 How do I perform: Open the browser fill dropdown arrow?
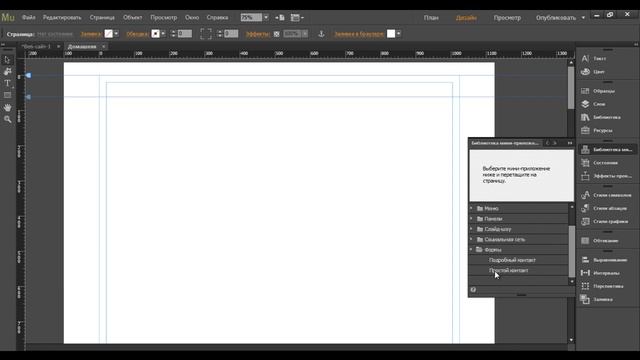398,34
